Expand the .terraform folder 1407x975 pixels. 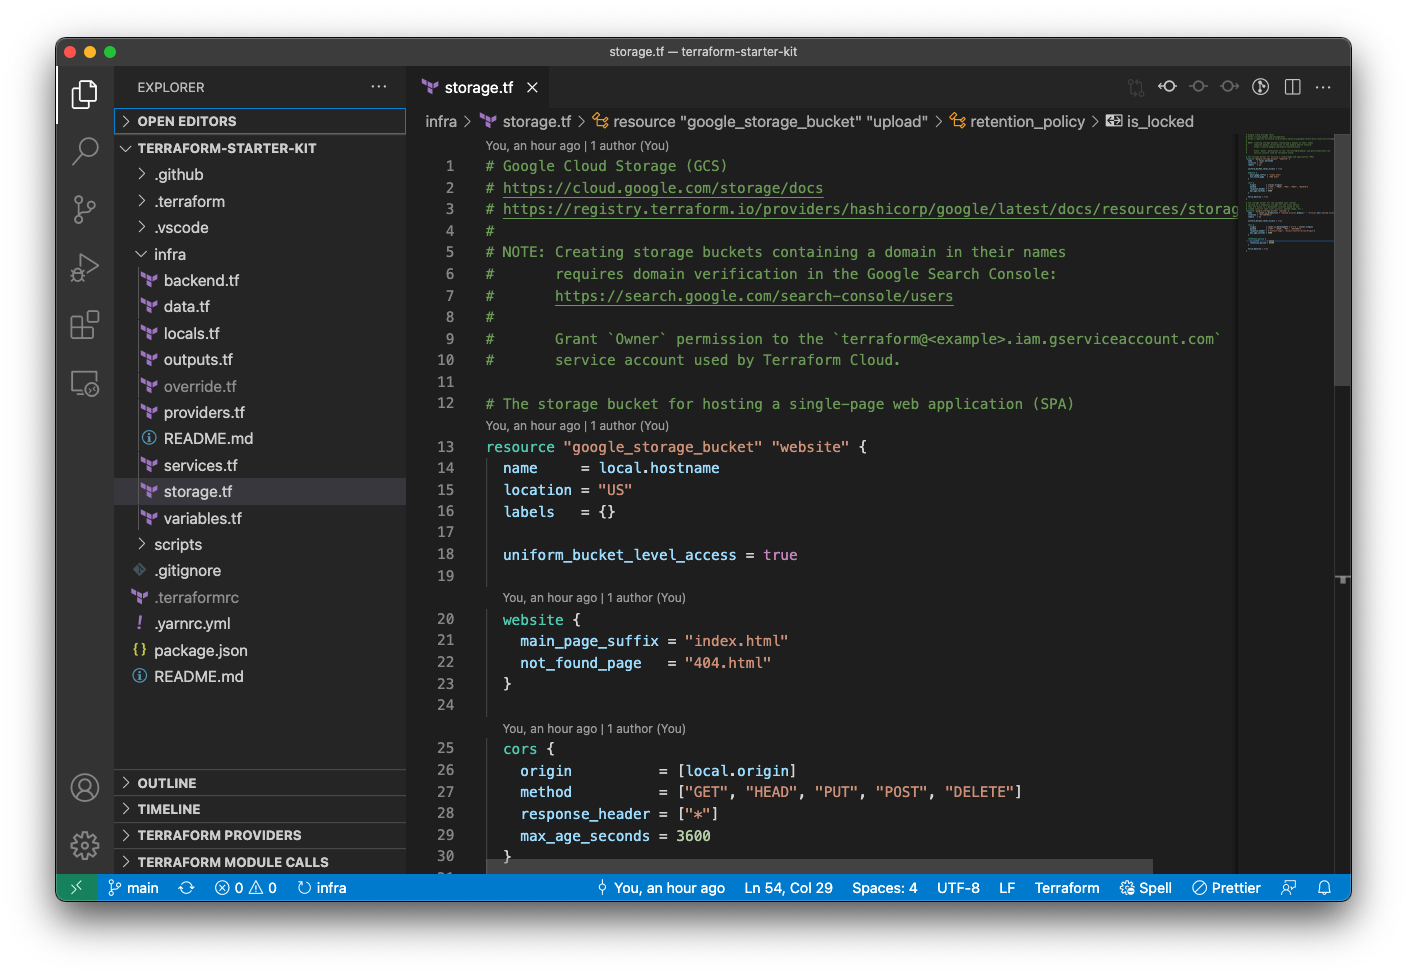pos(260,201)
